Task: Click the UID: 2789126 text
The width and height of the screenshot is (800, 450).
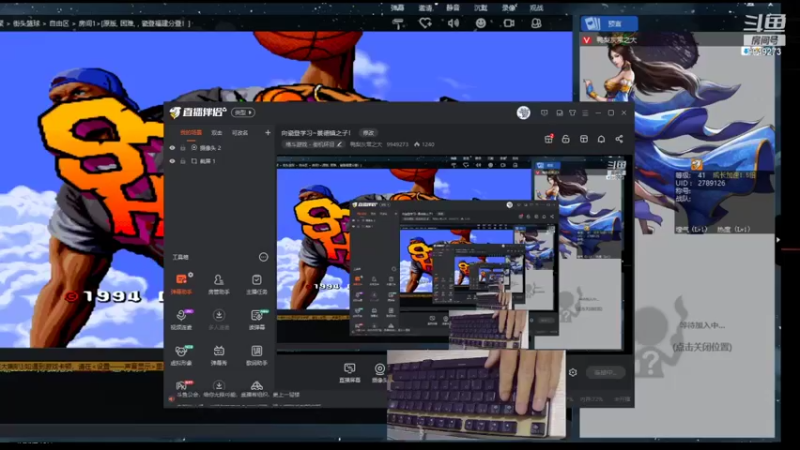Action: [700, 183]
